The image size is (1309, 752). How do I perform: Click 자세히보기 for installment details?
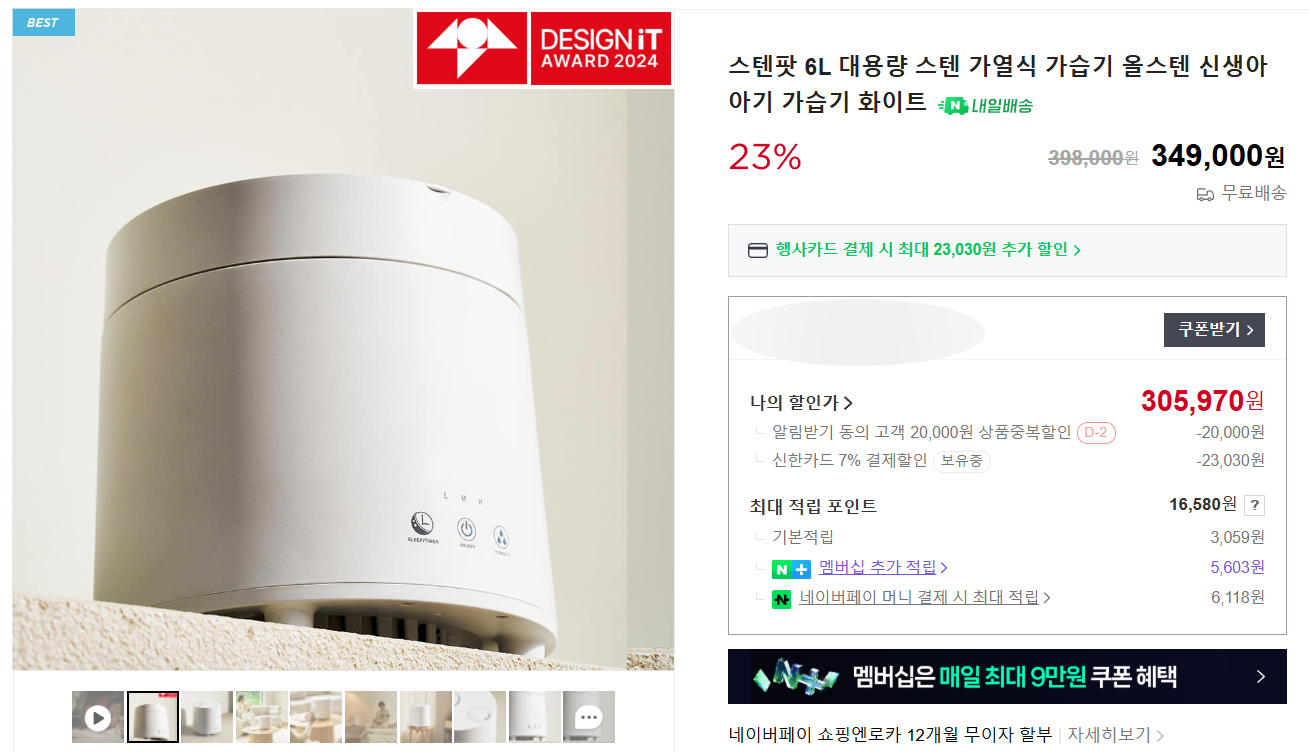(1115, 735)
